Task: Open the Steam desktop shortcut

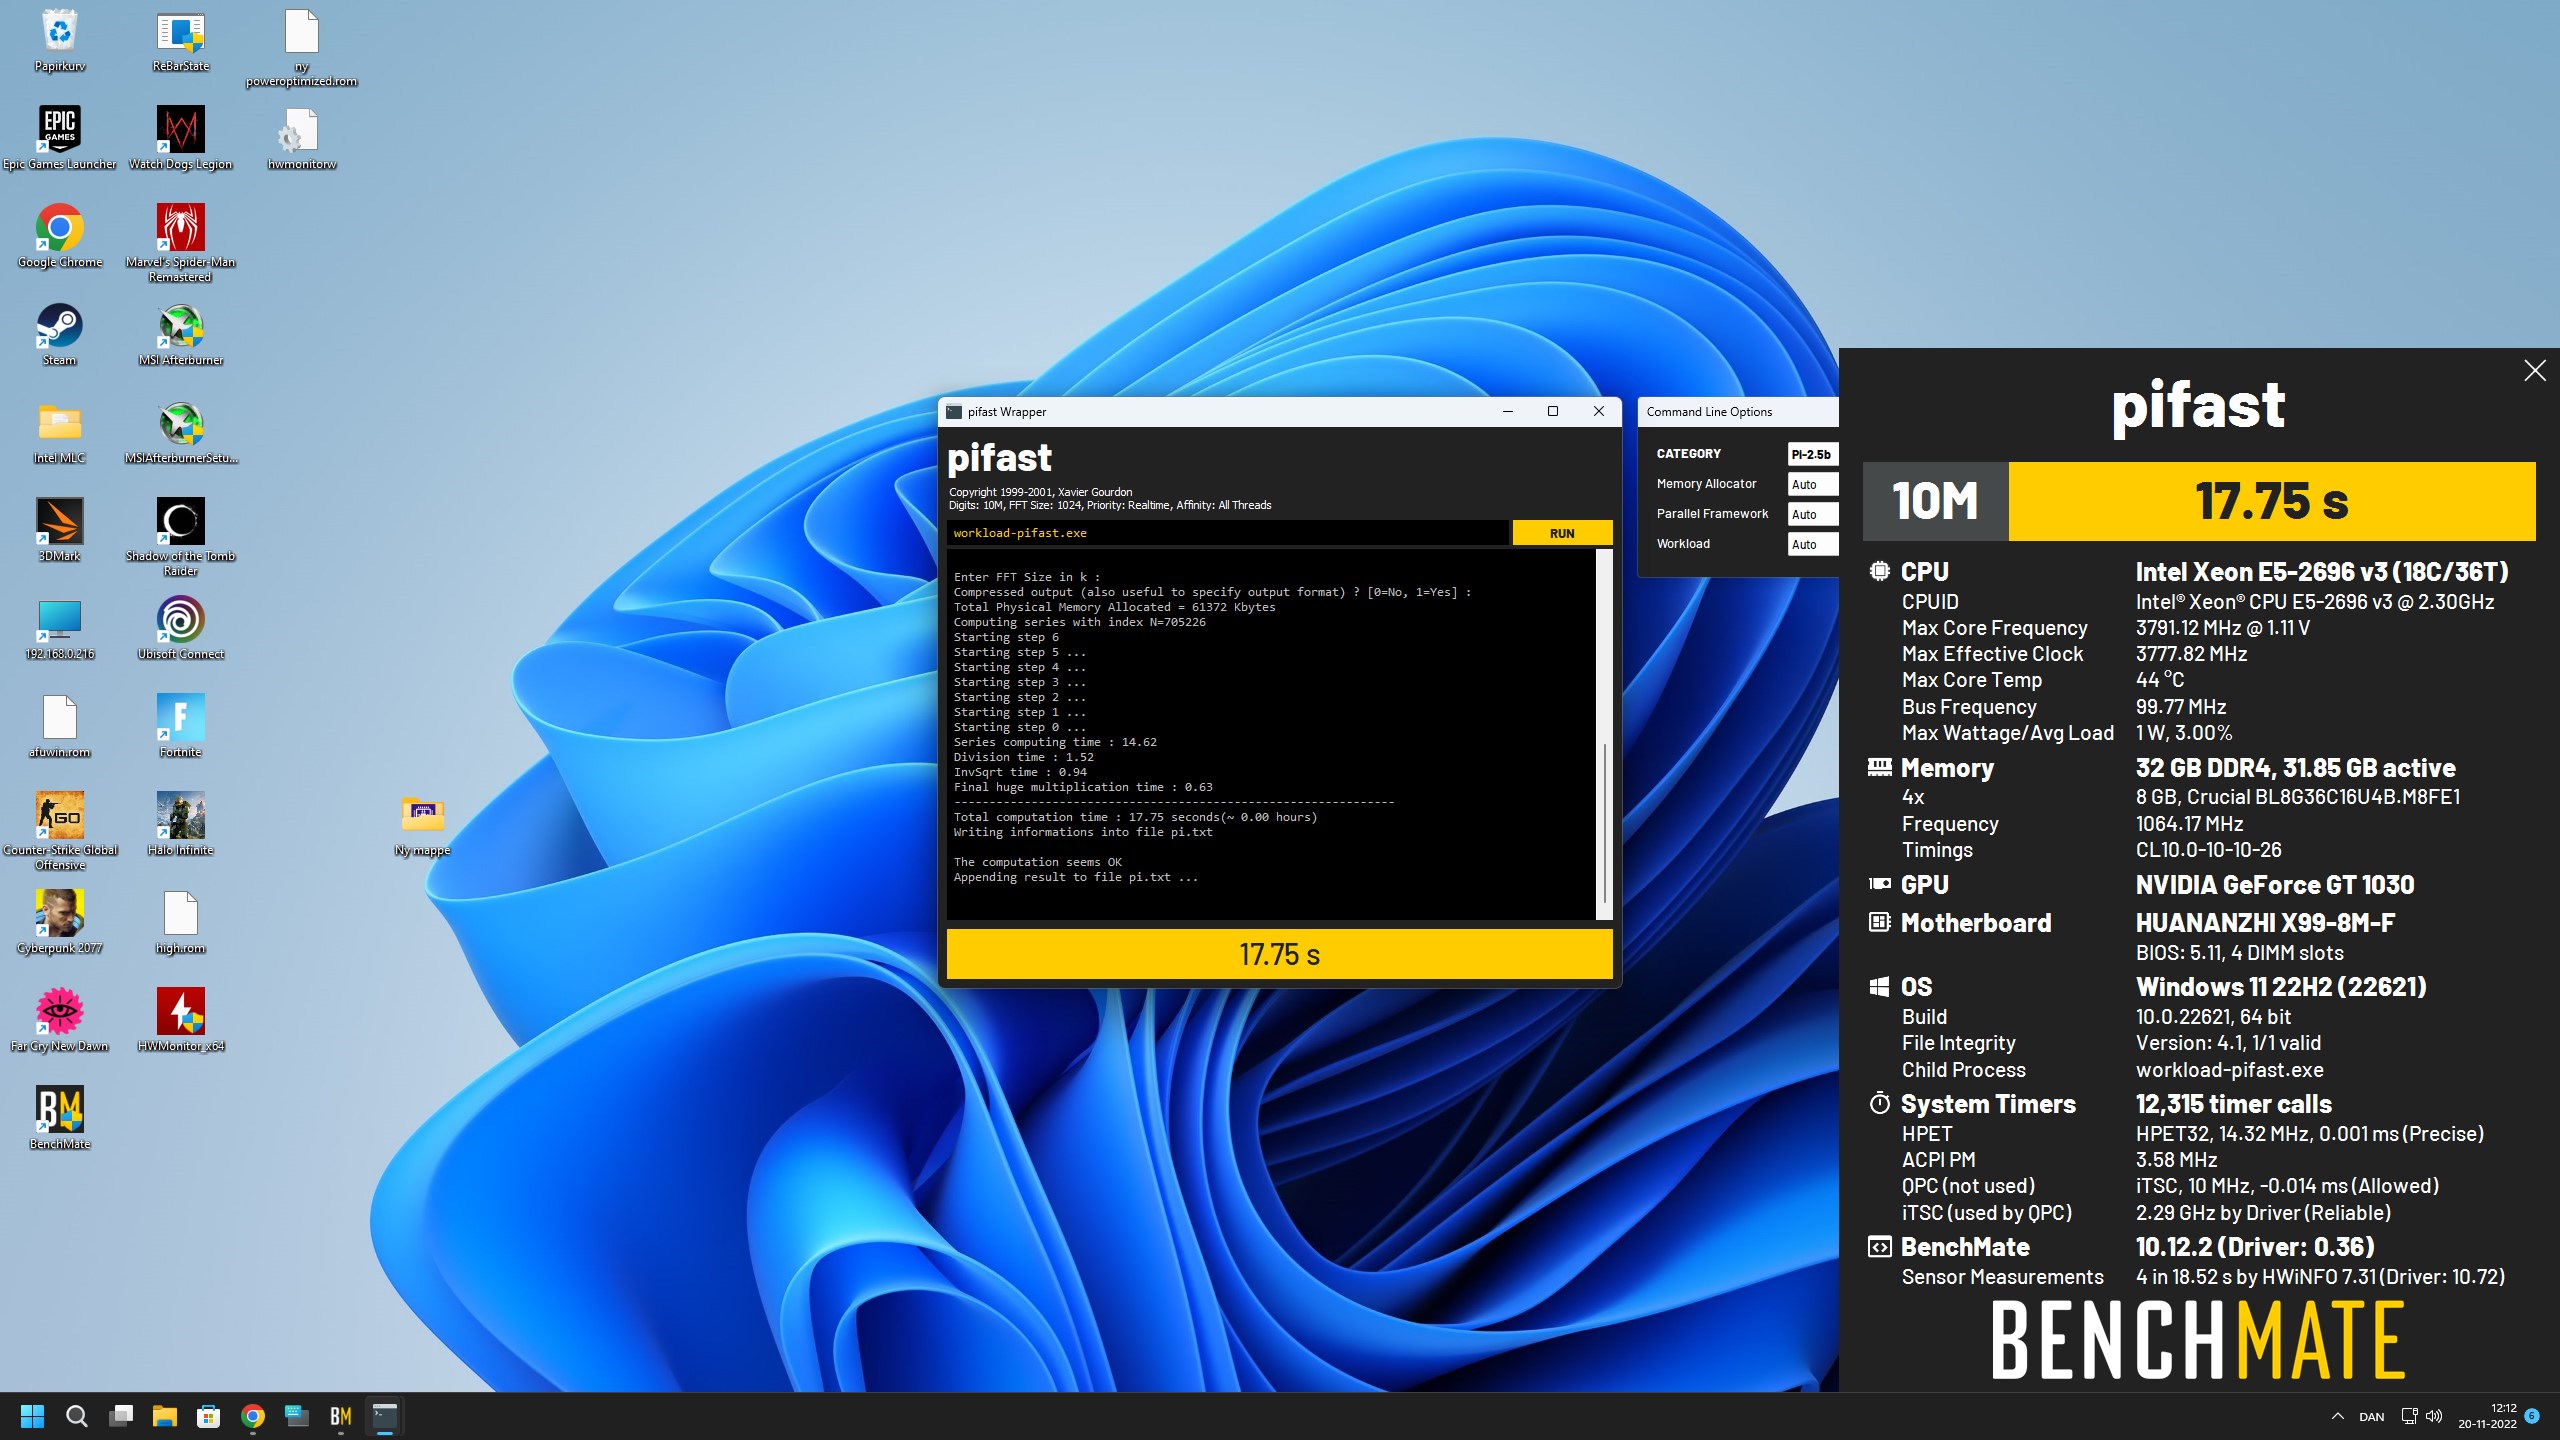Action: click(60, 334)
